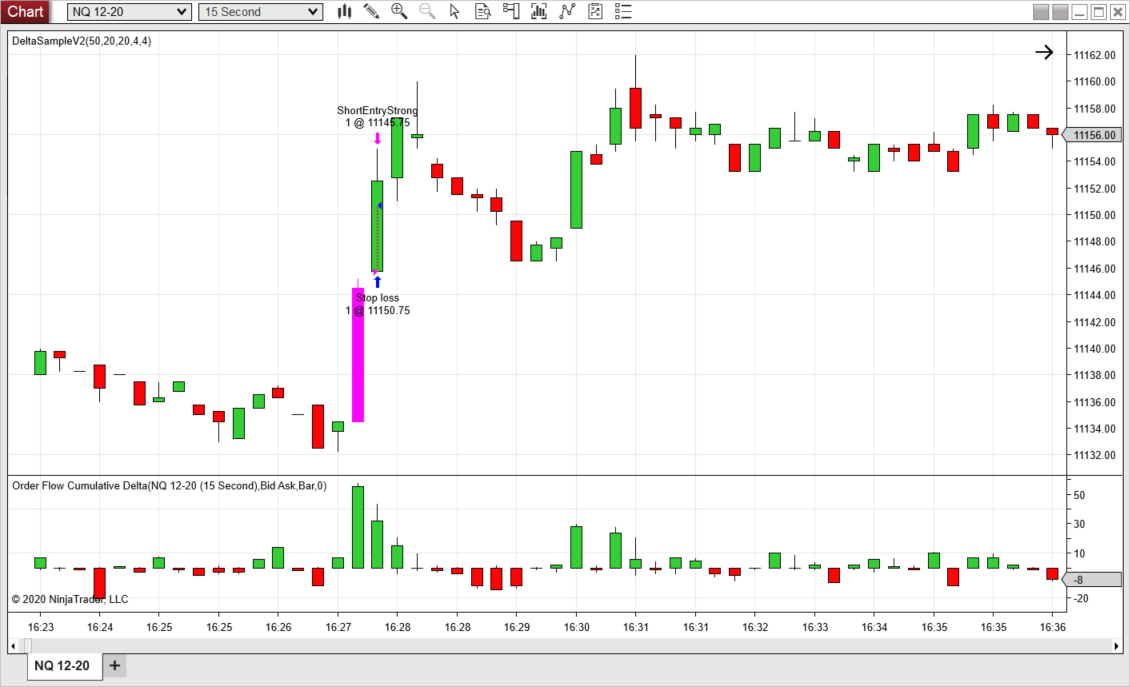The width and height of the screenshot is (1130, 687).
Task: Add a new tab with plus button
Action: pos(115,665)
